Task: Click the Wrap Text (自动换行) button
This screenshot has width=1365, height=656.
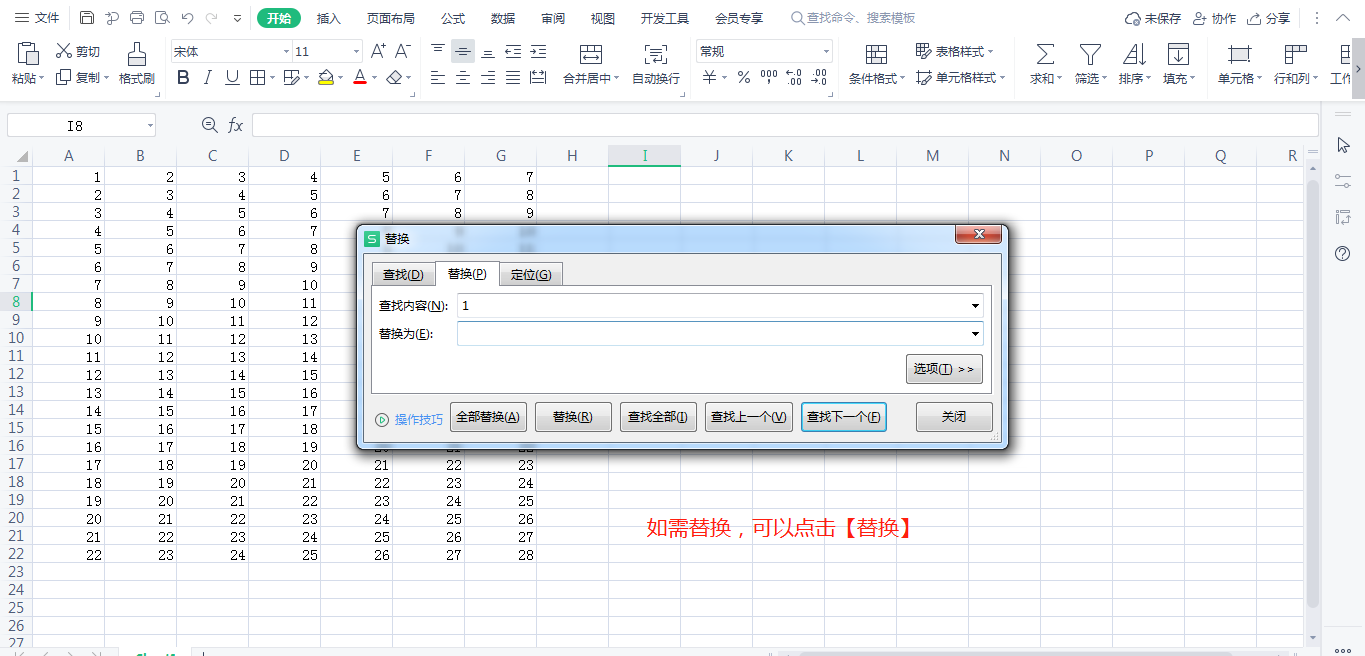Action: (x=656, y=64)
